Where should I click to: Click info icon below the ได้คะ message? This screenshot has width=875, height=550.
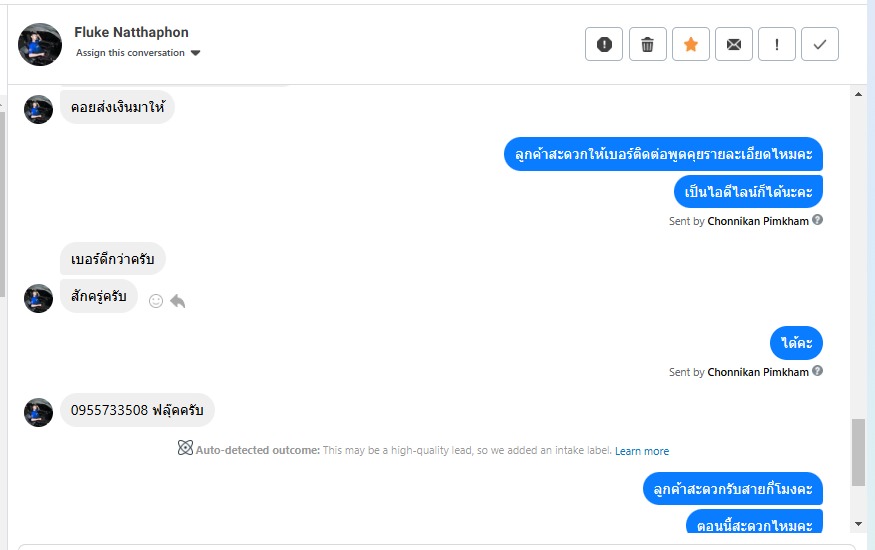click(x=818, y=371)
